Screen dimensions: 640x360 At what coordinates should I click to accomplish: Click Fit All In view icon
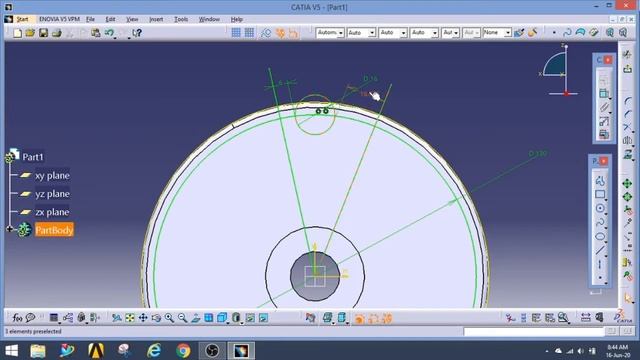[x=130, y=318]
